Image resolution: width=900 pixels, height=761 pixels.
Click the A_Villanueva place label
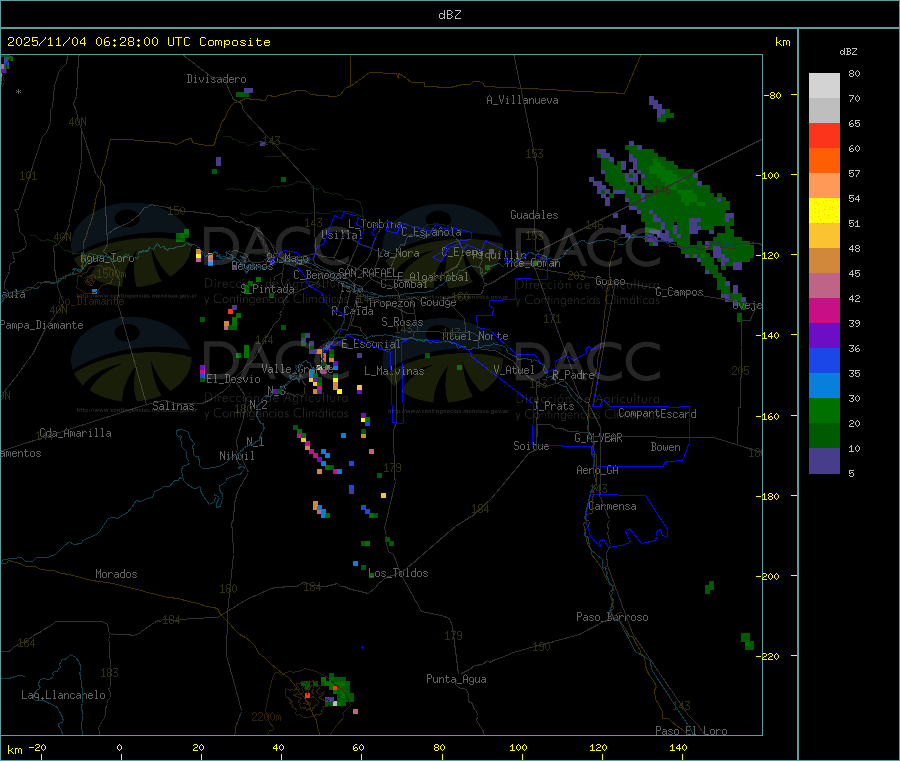click(x=522, y=100)
